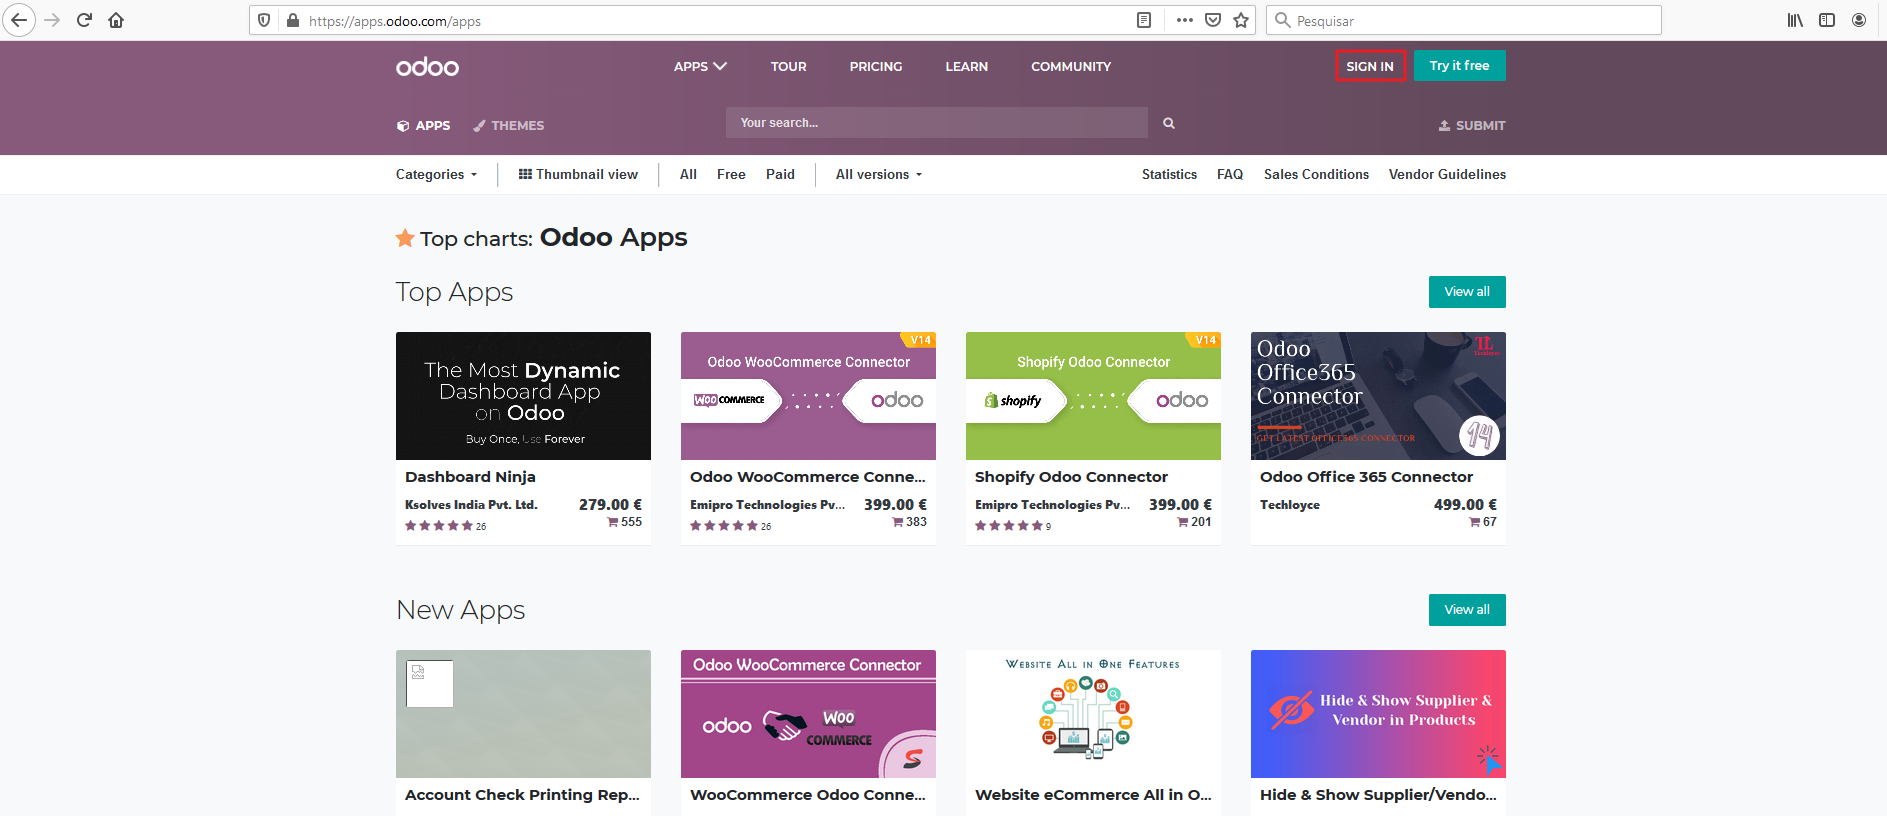Open Firefox library icon
This screenshot has height=816, width=1887.
coord(1795,20)
